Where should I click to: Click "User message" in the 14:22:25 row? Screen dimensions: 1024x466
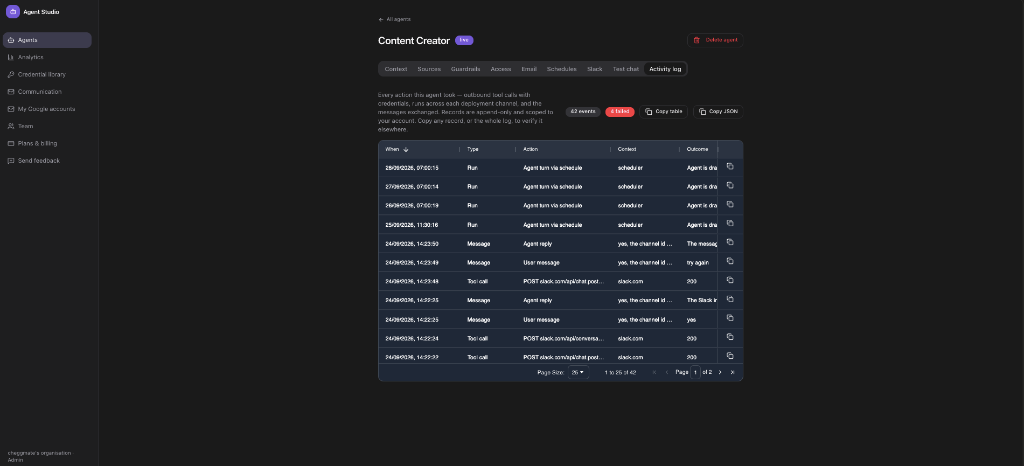[x=541, y=319]
